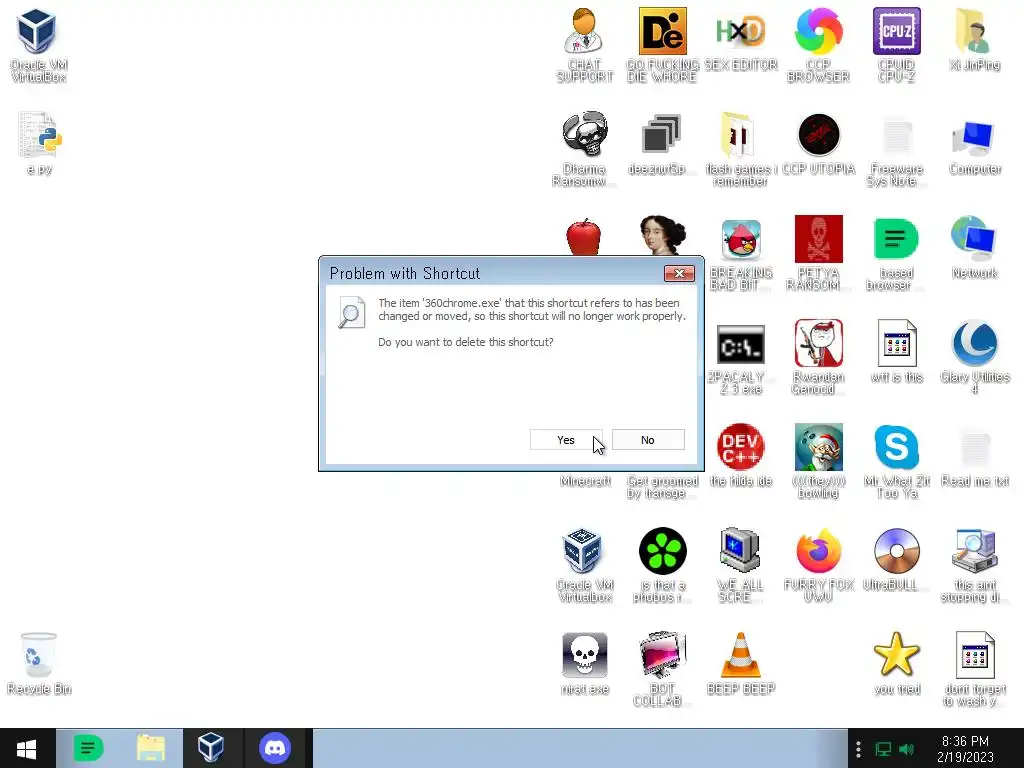Click the network tray icon

[883, 749]
